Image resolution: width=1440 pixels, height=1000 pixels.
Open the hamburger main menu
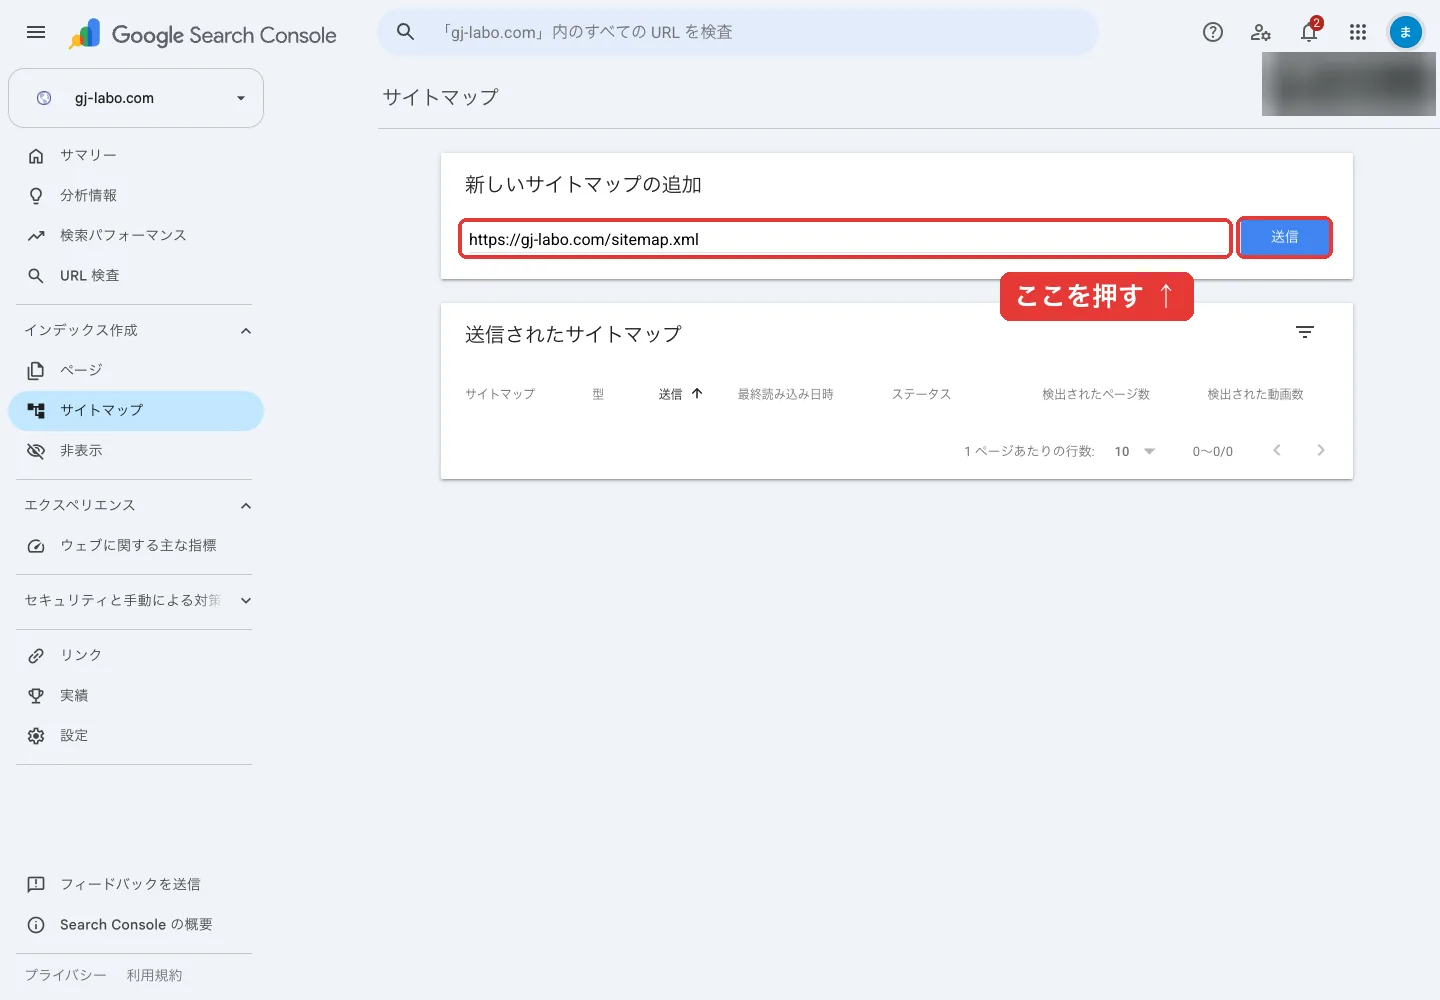[x=36, y=32]
